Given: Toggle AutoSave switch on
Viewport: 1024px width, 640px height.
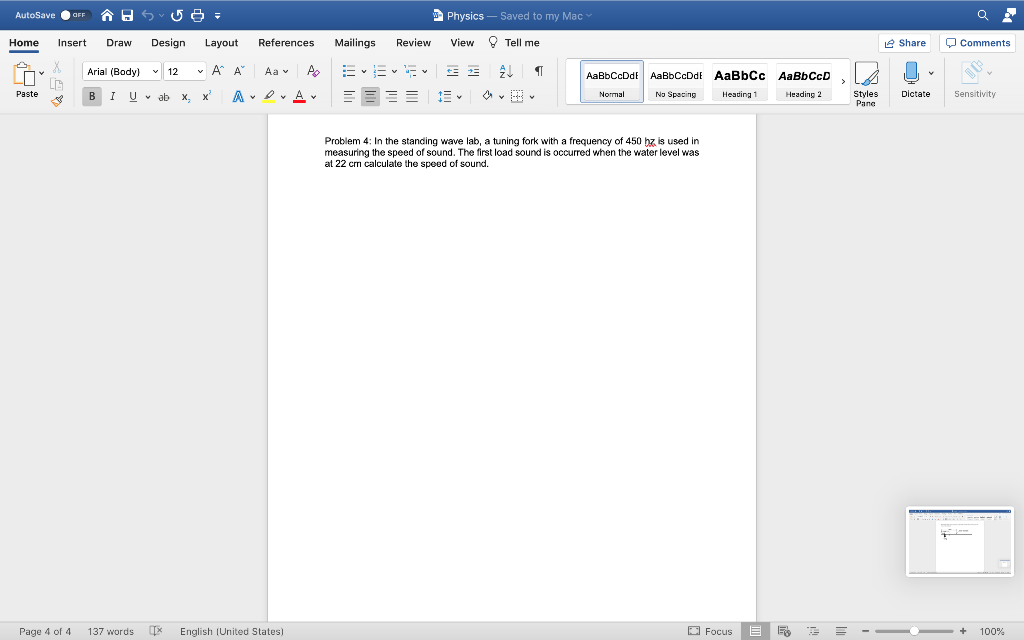Looking at the screenshot, I should pyautogui.click(x=74, y=15).
